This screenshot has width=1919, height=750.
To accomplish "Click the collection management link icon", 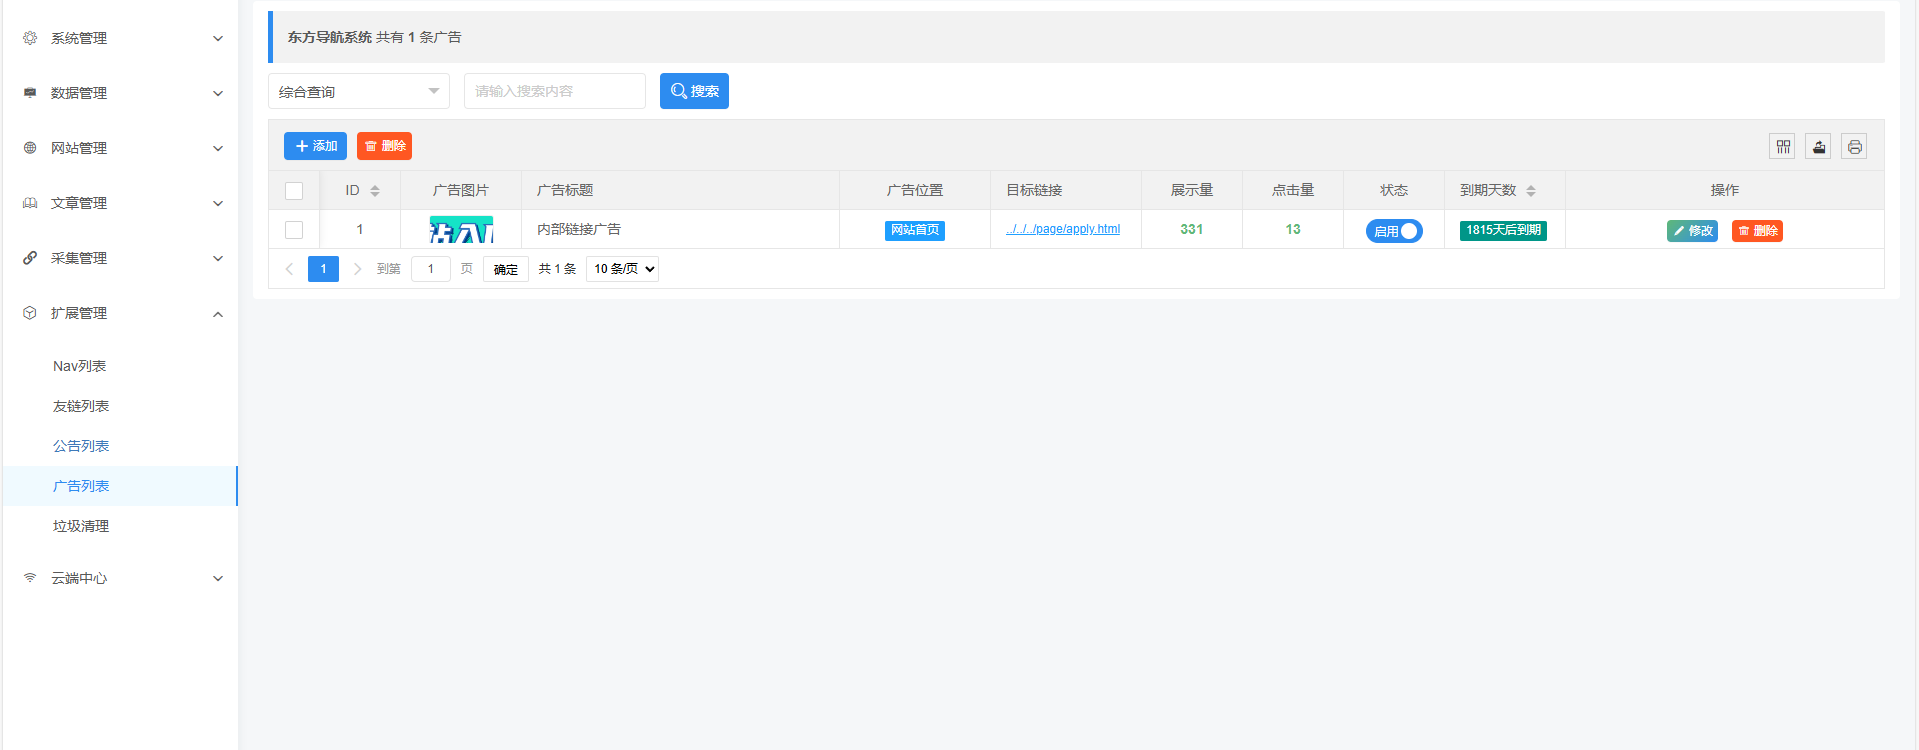I will pos(30,258).
